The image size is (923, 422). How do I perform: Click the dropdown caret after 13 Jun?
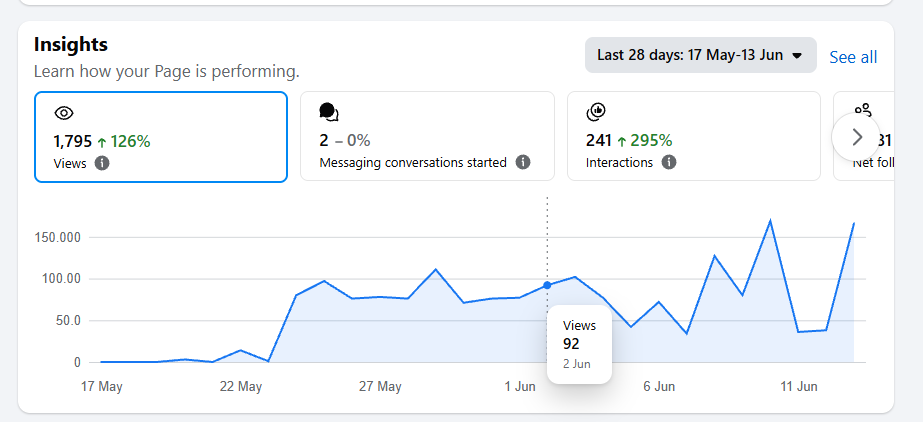[797, 56]
